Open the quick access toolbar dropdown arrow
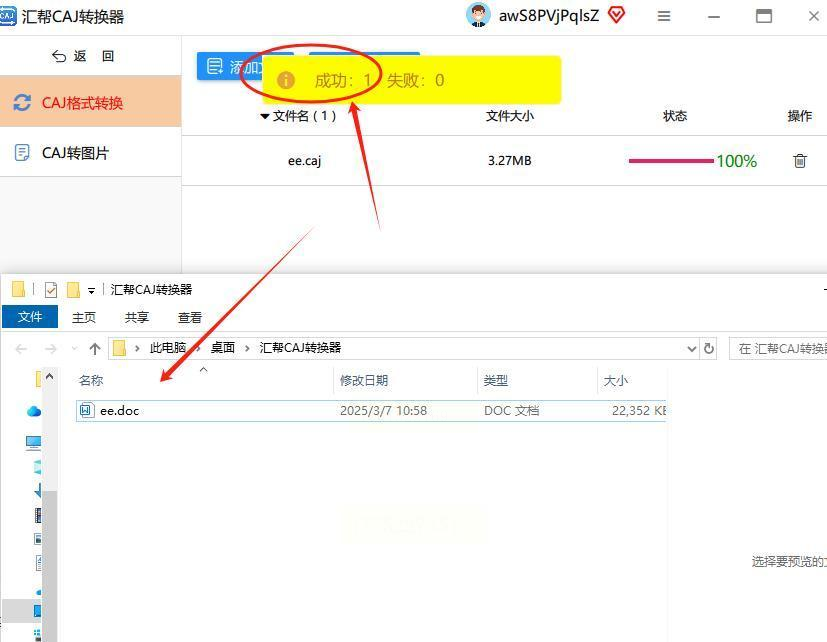The width and height of the screenshot is (827, 642). pos(91,291)
